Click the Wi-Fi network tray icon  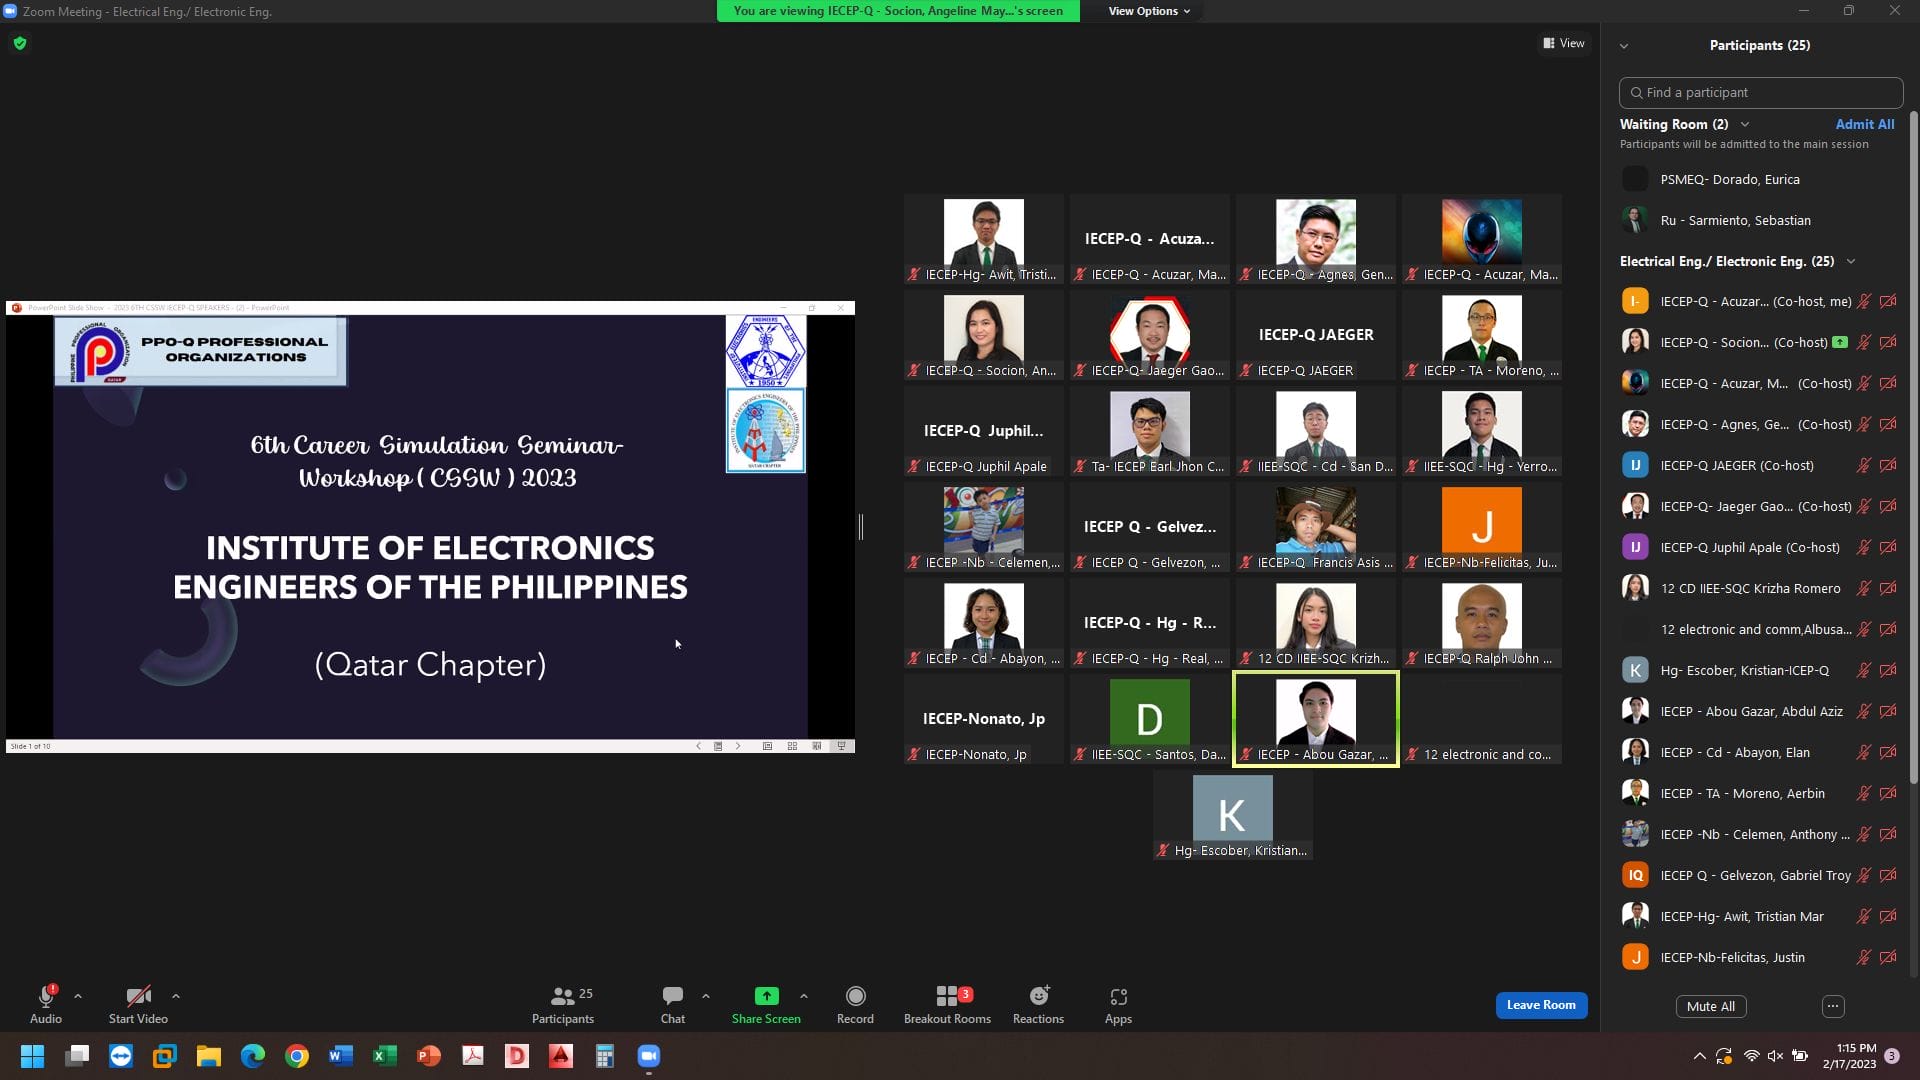(1751, 1056)
